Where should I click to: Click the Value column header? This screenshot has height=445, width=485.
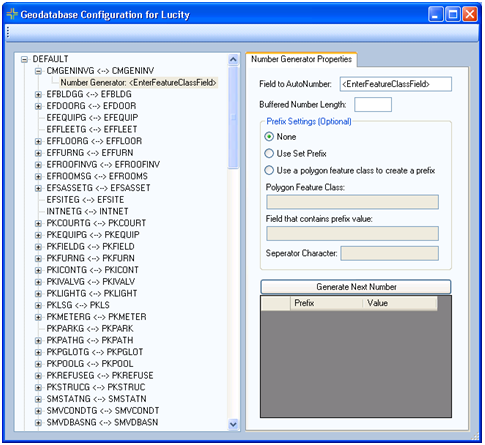tap(400, 303)
